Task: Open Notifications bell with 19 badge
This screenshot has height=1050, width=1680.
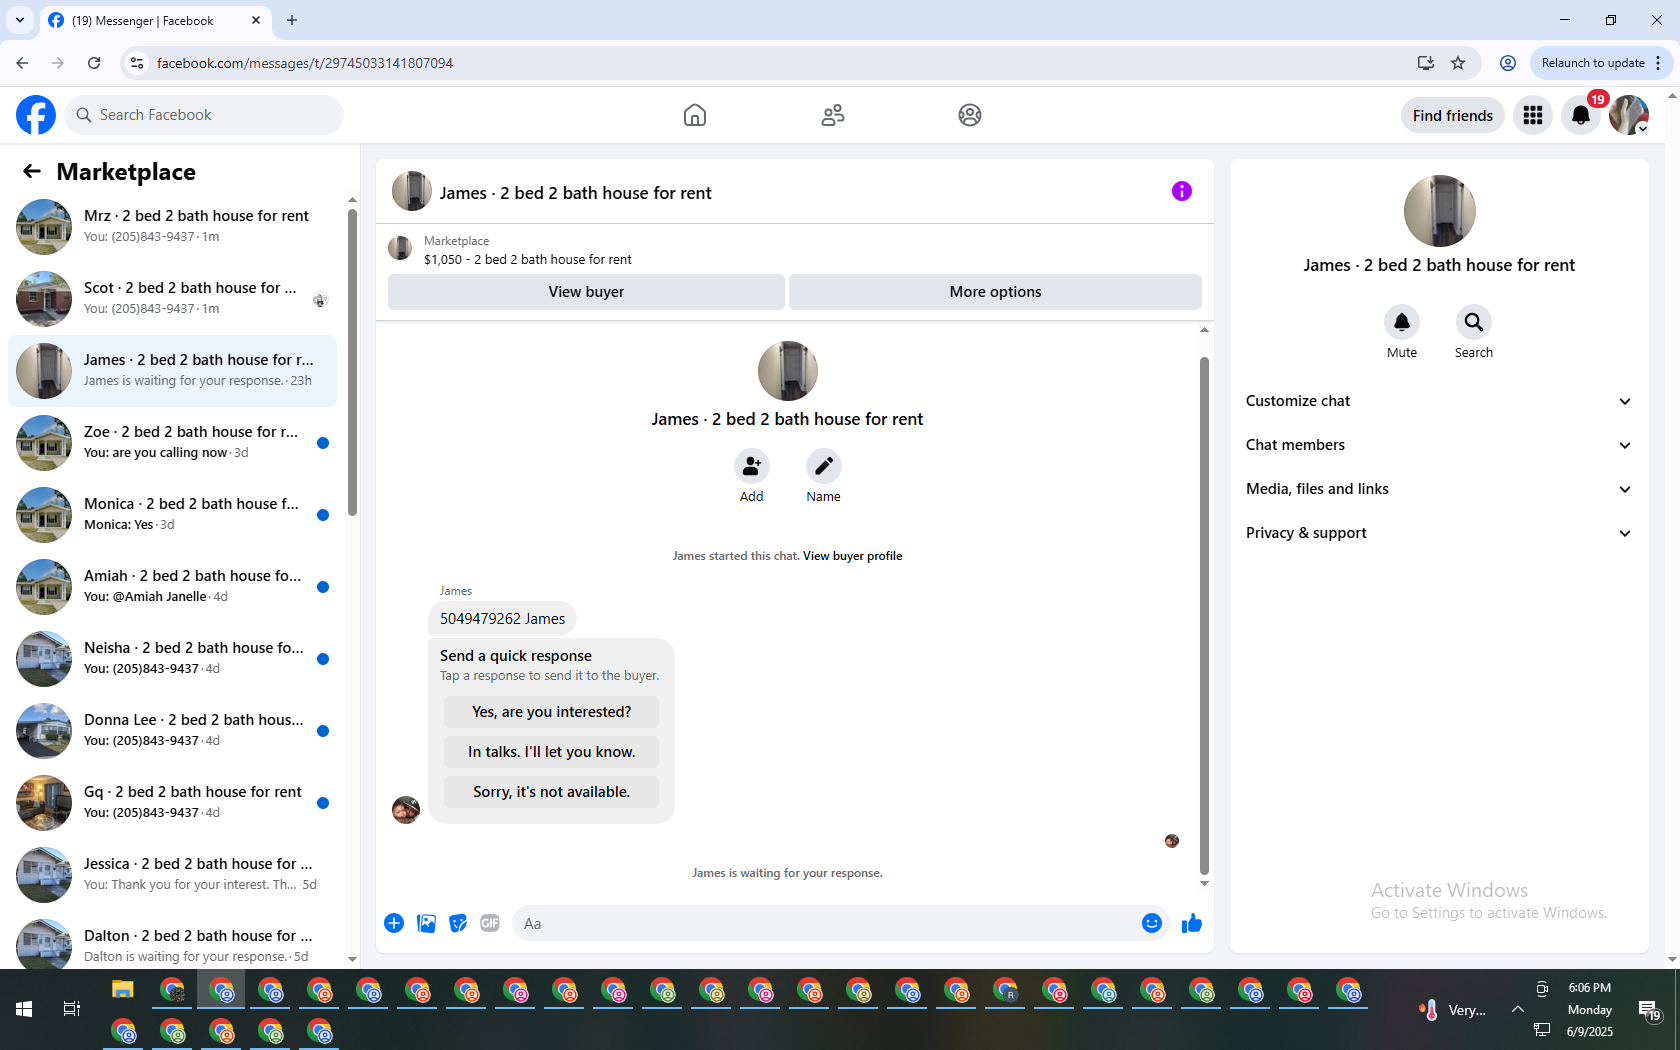Action: (x=1581, y=115)
